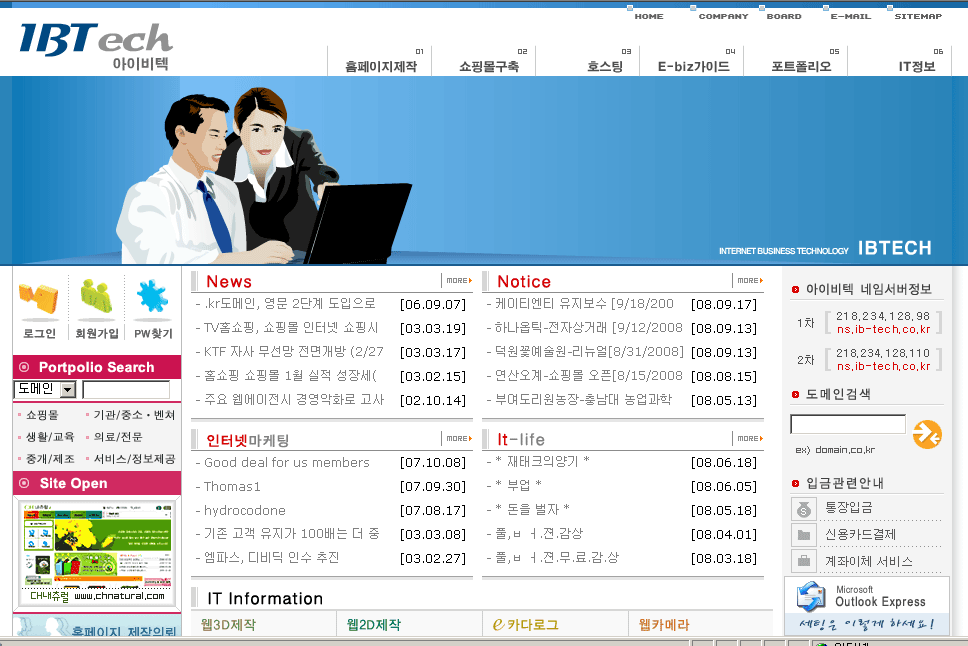Click the 신용카드결제 credit card icon
Screen dimensions: 968x646
click(x=803, y=535)
